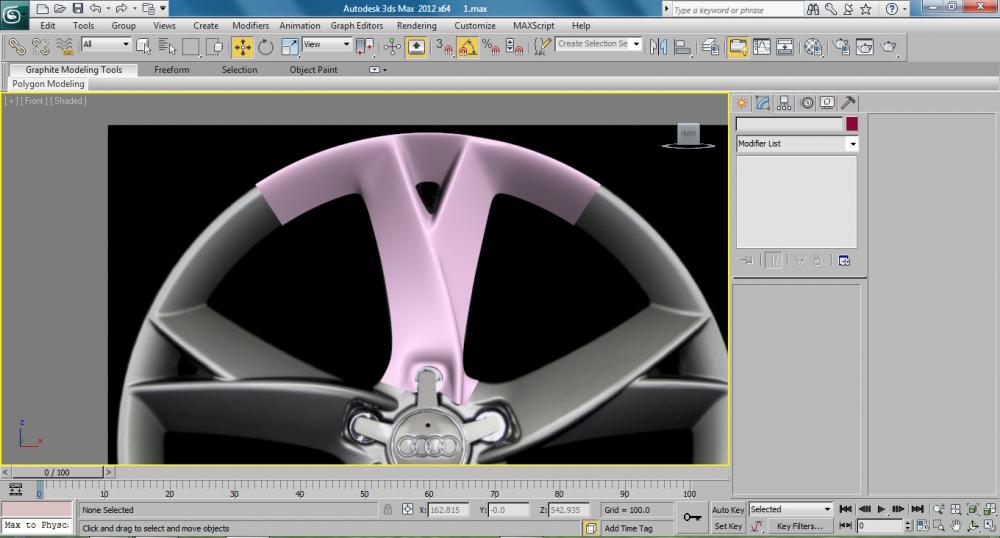Image resolution: width=1000 pixels, height=538 pixels.
Task: Click the Key Filters button
Action: pyautogui.click(x=799, y=526)
